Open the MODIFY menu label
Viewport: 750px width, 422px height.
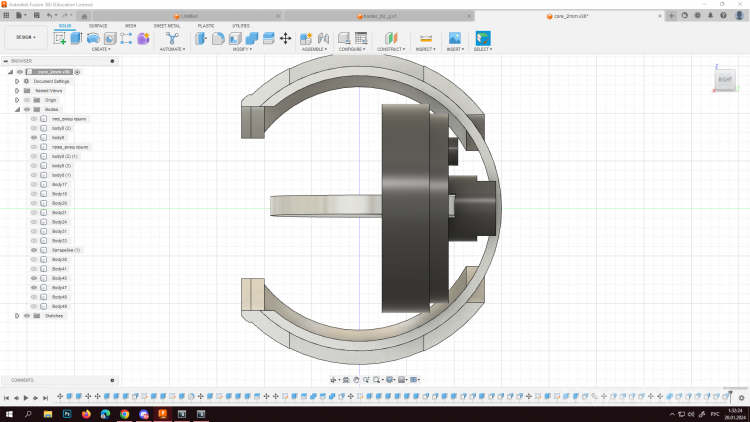pyautogui.click(x=242, y=49)
